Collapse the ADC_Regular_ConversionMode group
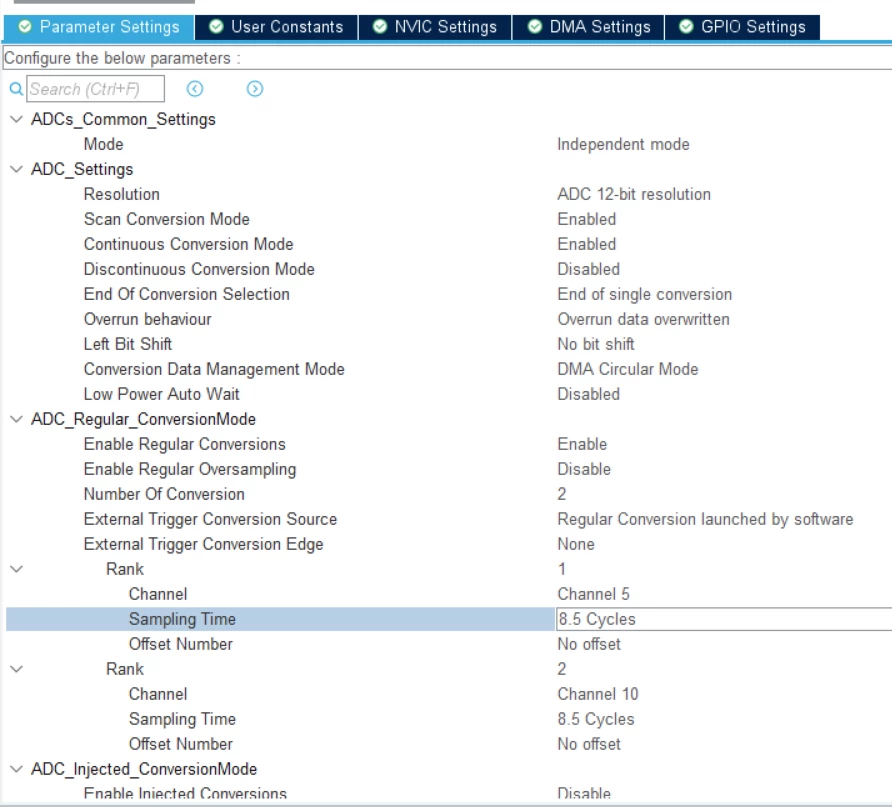892x807 pixels. 17,419
